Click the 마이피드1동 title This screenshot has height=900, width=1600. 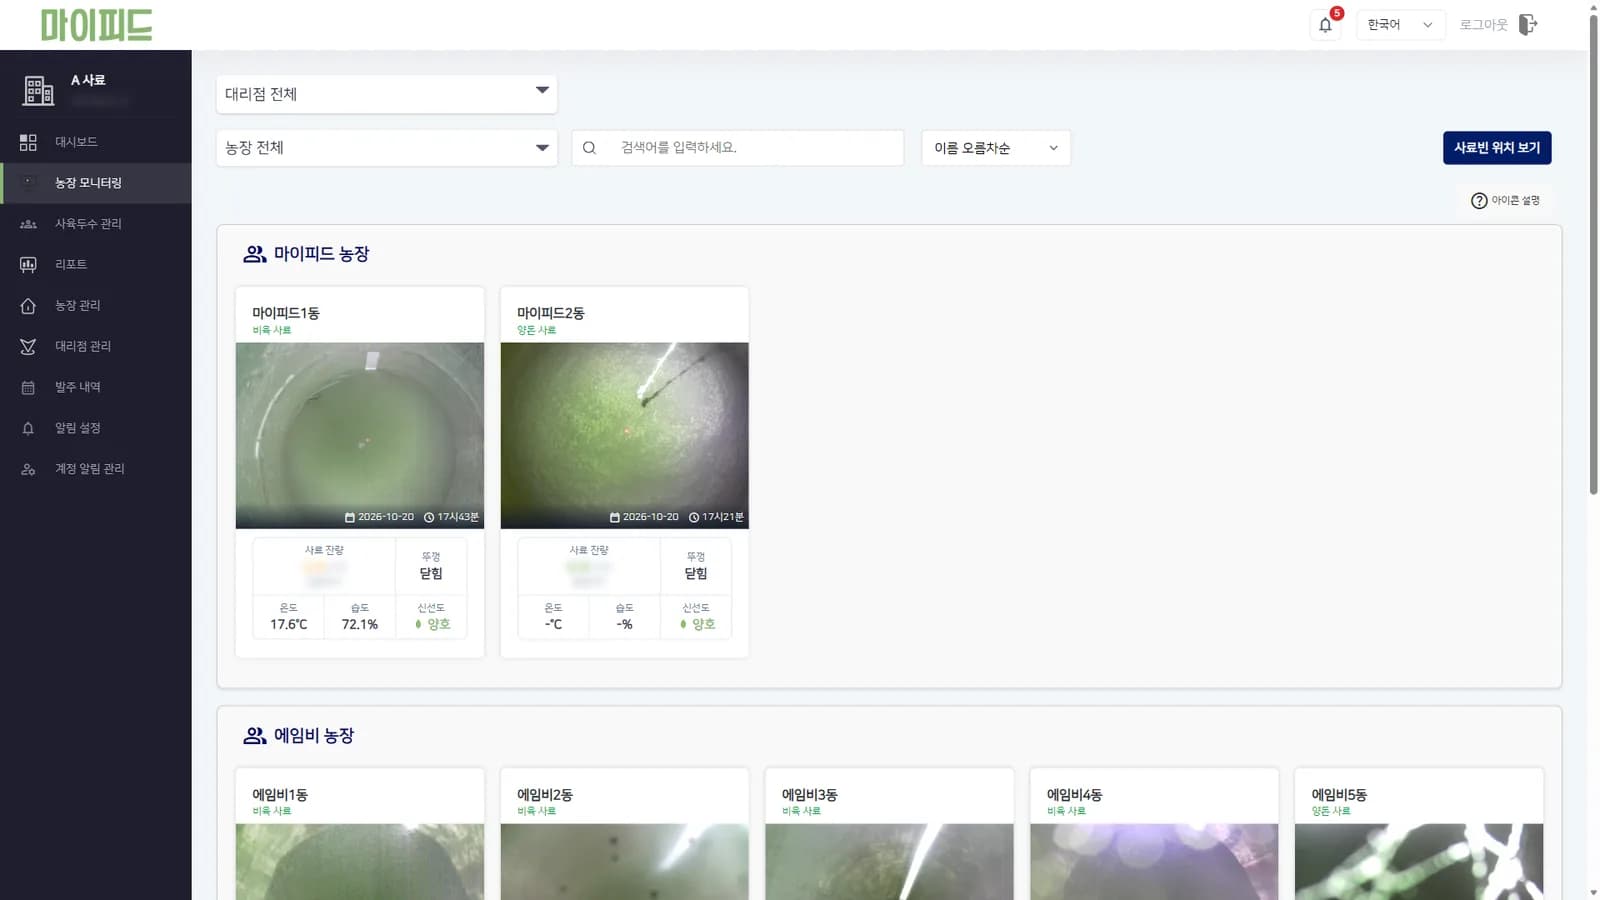tap(286, 314)
